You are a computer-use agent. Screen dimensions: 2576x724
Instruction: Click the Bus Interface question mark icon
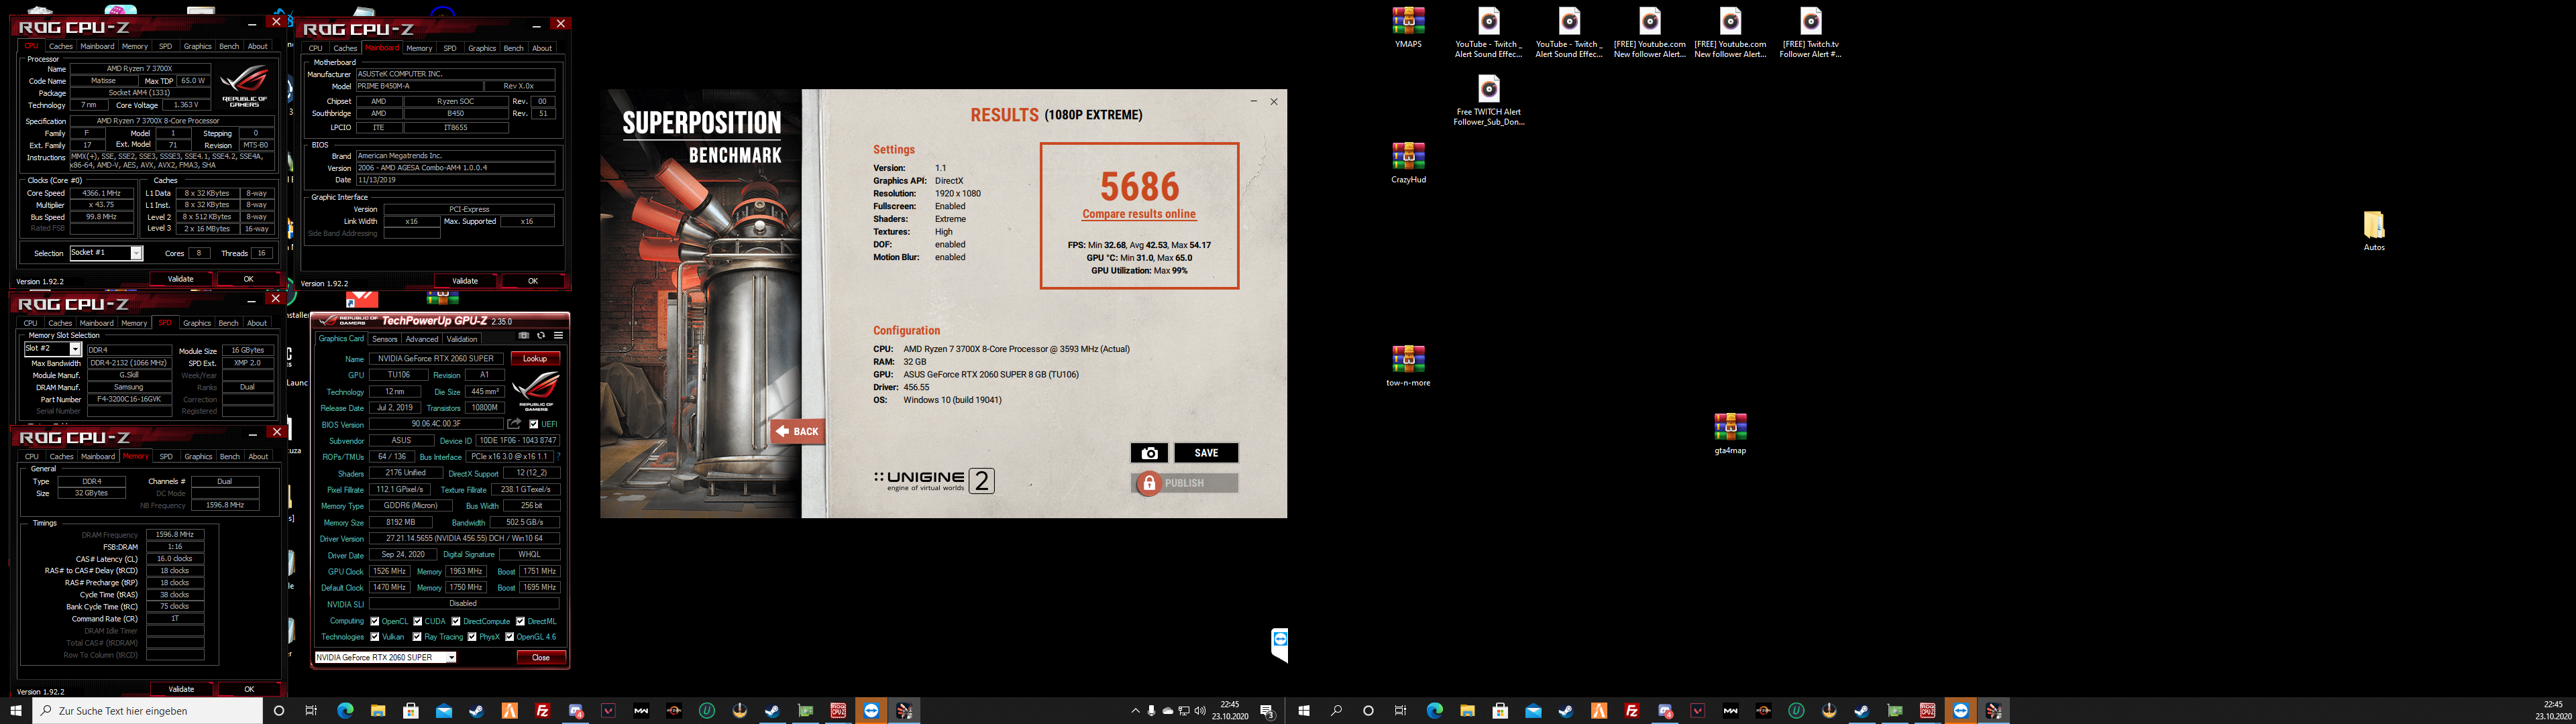coord(558,456)
